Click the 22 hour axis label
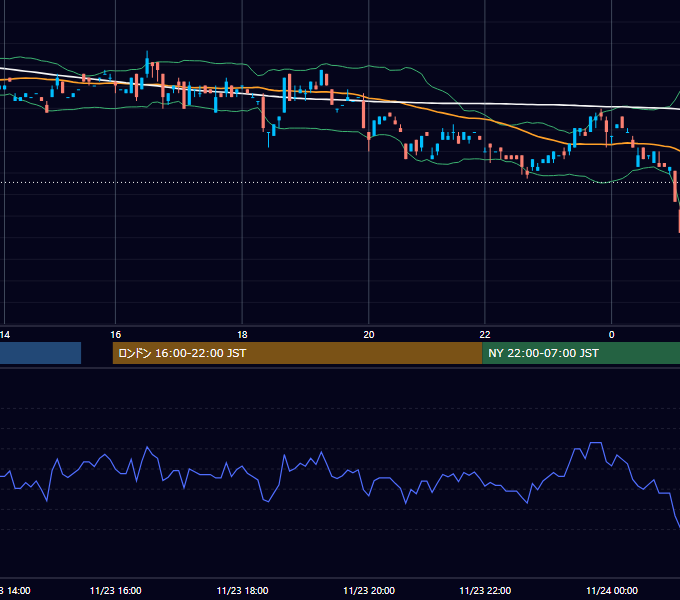 [x=485, y=335]
